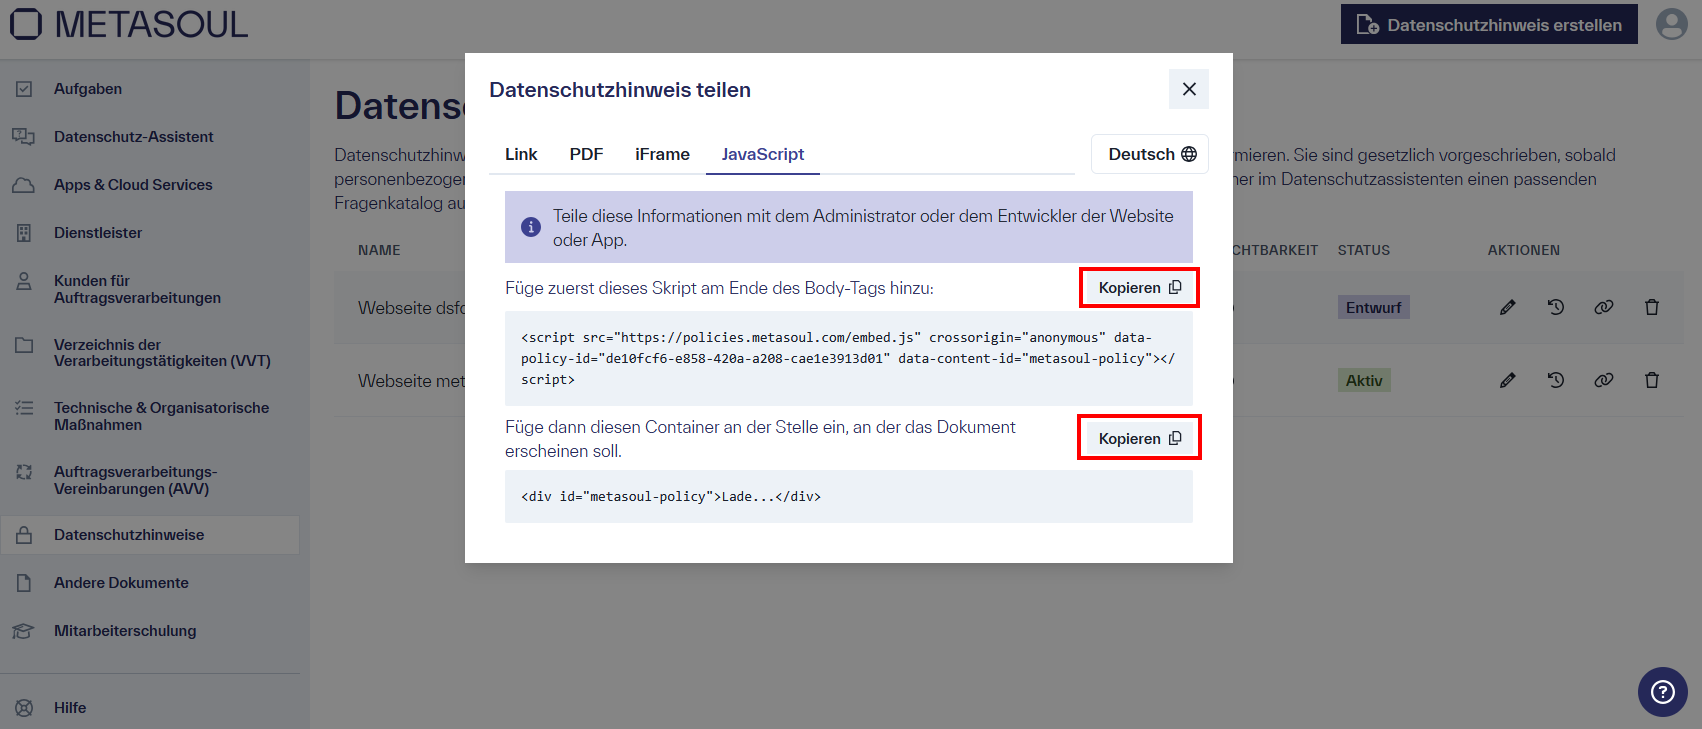This screenshot has height=729, width=1702.
Task: Switch to the PDF tab
Action: (586, 154)
